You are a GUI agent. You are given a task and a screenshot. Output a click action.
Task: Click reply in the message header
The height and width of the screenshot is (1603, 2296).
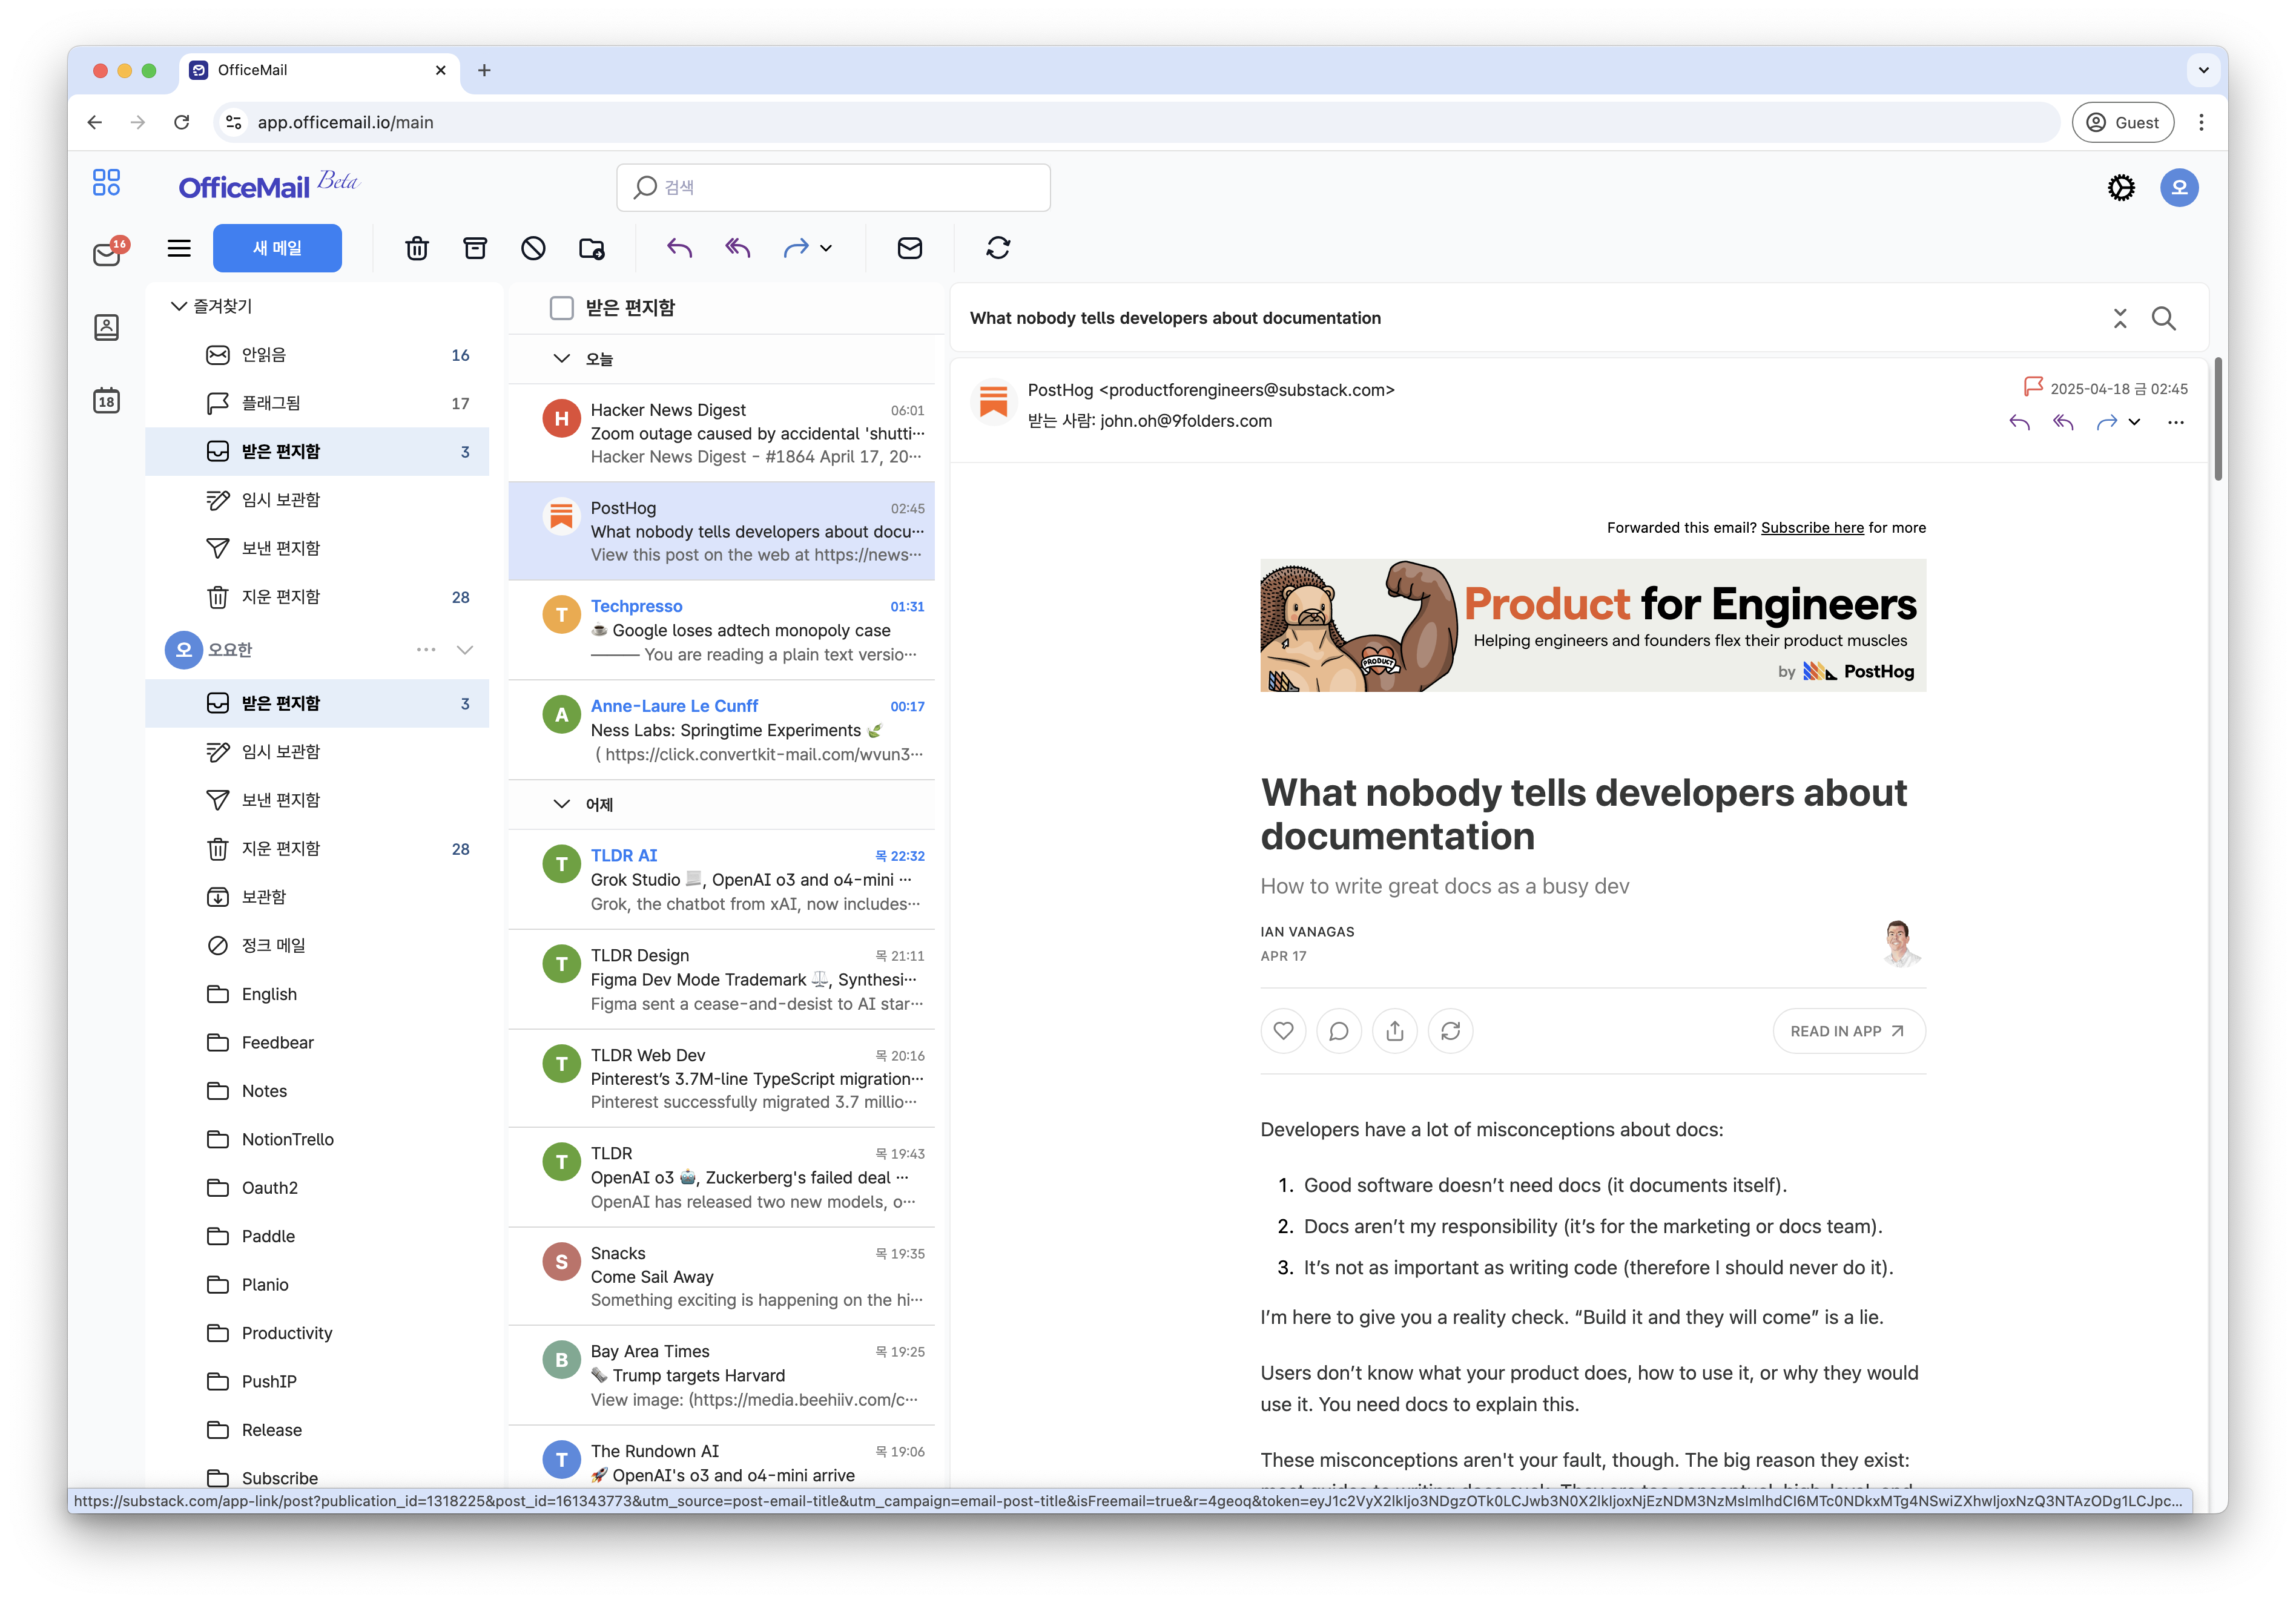tap(2019, 422)
